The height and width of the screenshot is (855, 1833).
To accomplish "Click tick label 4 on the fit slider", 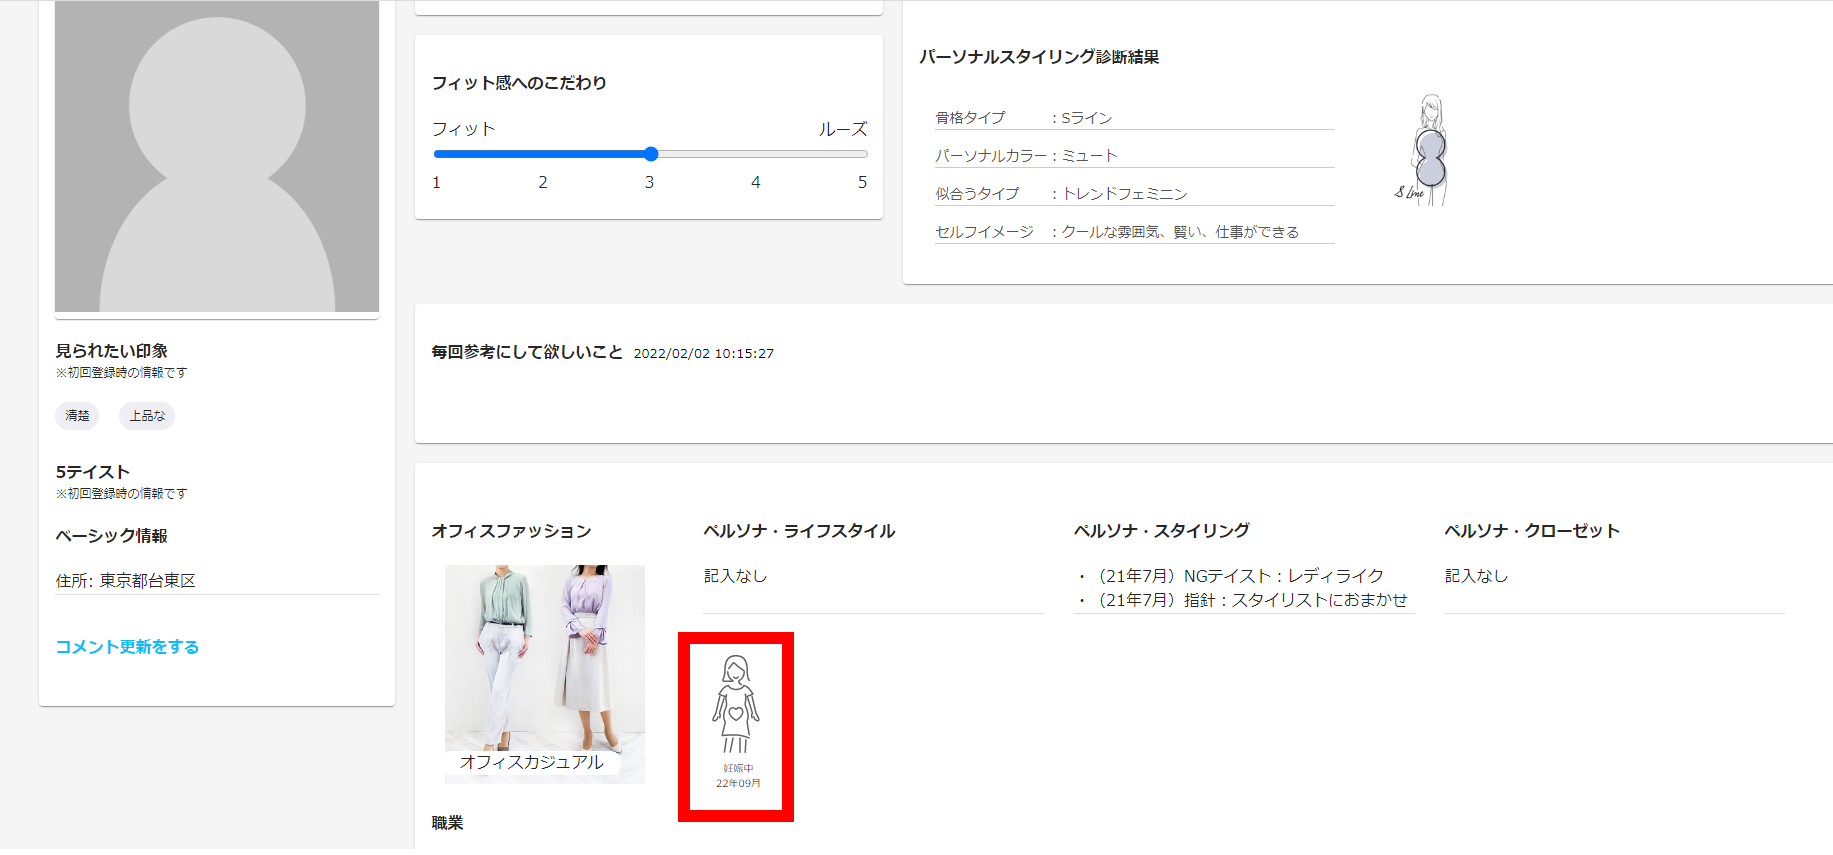I will tap(755, 182).
